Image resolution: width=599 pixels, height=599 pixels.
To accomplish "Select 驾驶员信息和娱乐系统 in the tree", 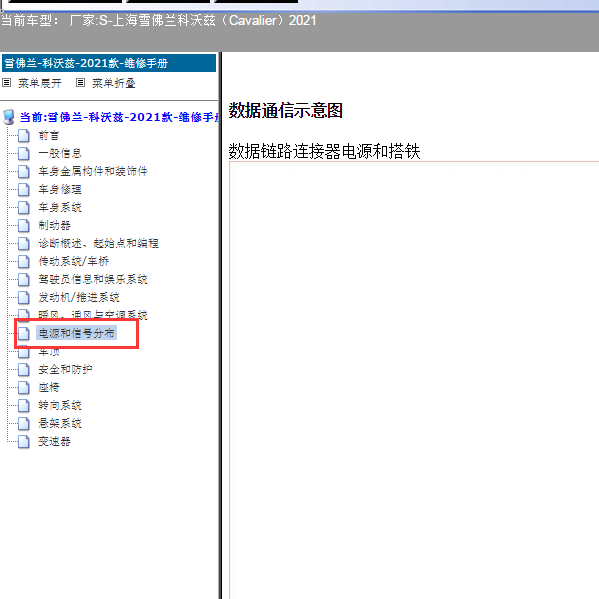I will (x=93, y=279).
